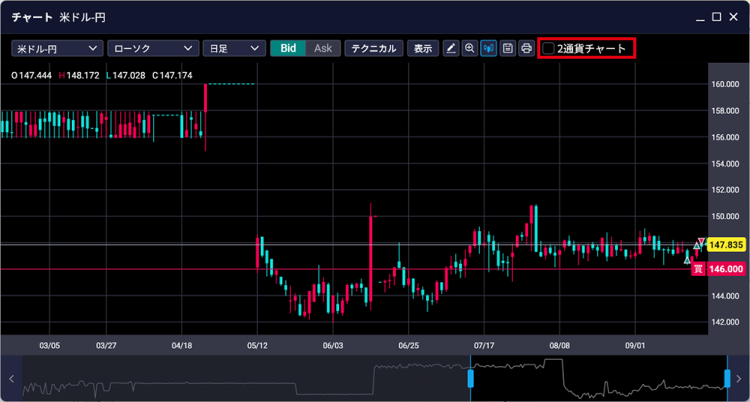This screenshot has height=402, width=750.
Task: Open the テクニカル menu
Action: pos(374,48)
